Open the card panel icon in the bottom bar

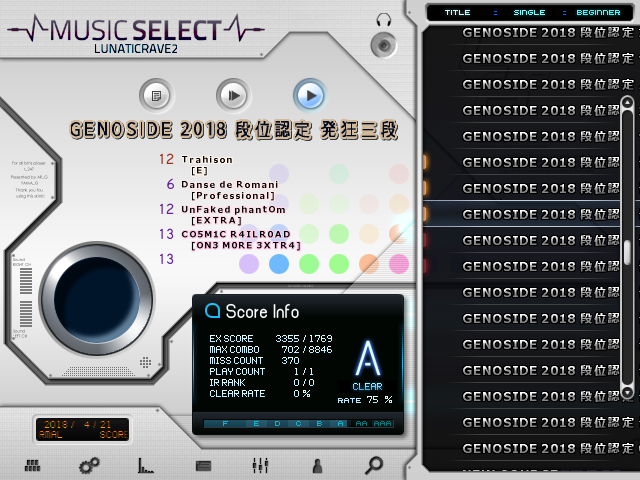coord(203,466)
